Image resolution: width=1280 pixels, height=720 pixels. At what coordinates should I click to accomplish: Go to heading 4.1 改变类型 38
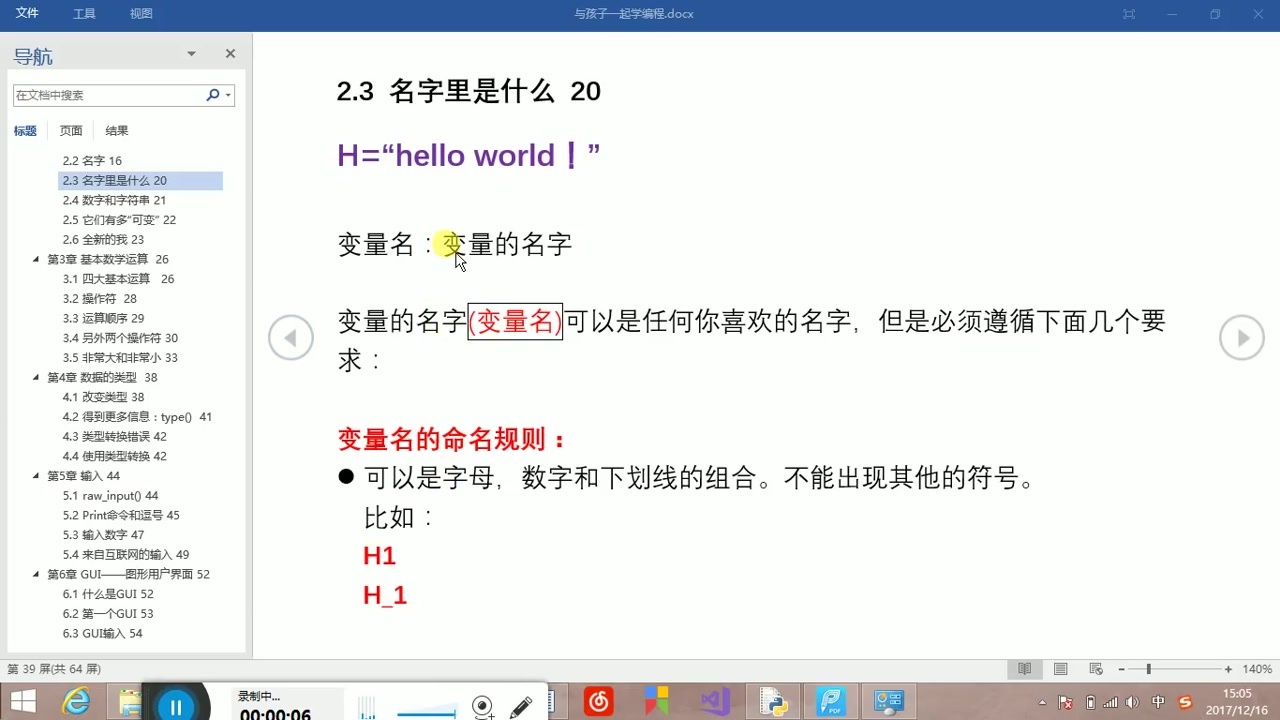click(103, 397)
